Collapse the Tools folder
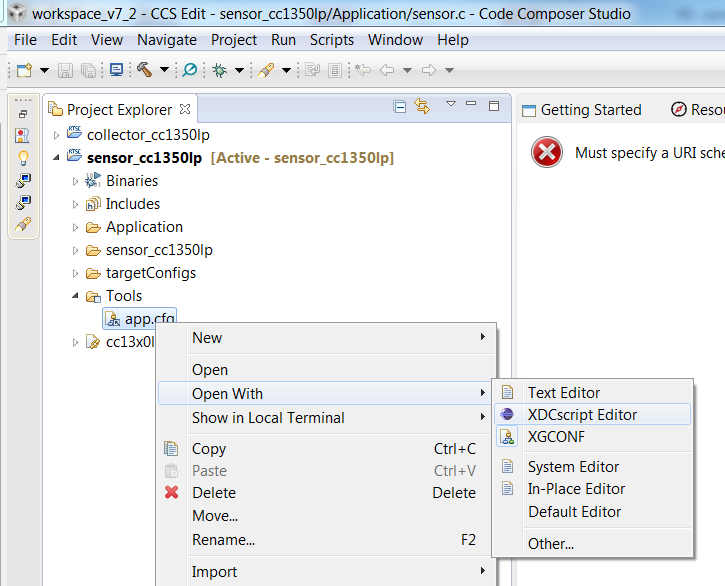 pyautogui.click(x=75, y=296)
